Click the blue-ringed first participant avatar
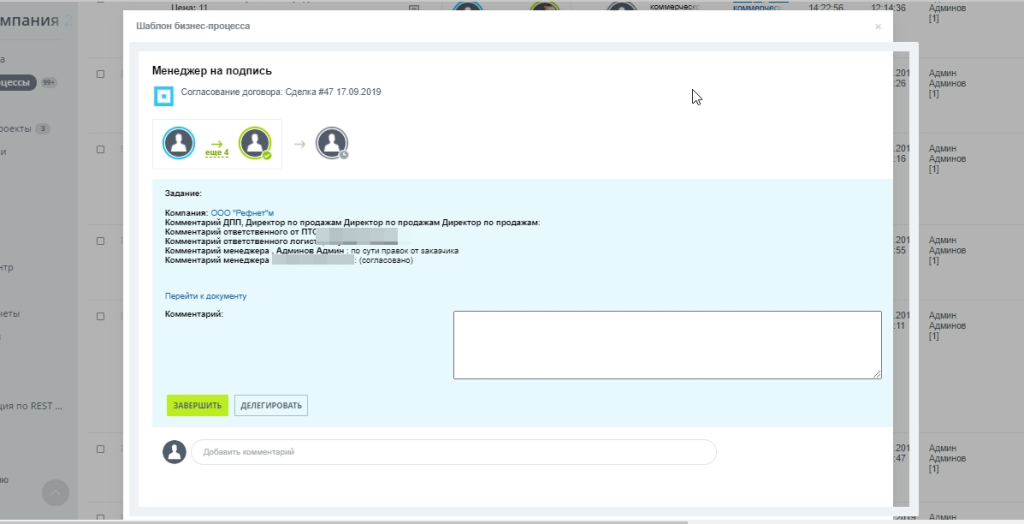The image size is (1024, 524). click(x=178, y=143)
